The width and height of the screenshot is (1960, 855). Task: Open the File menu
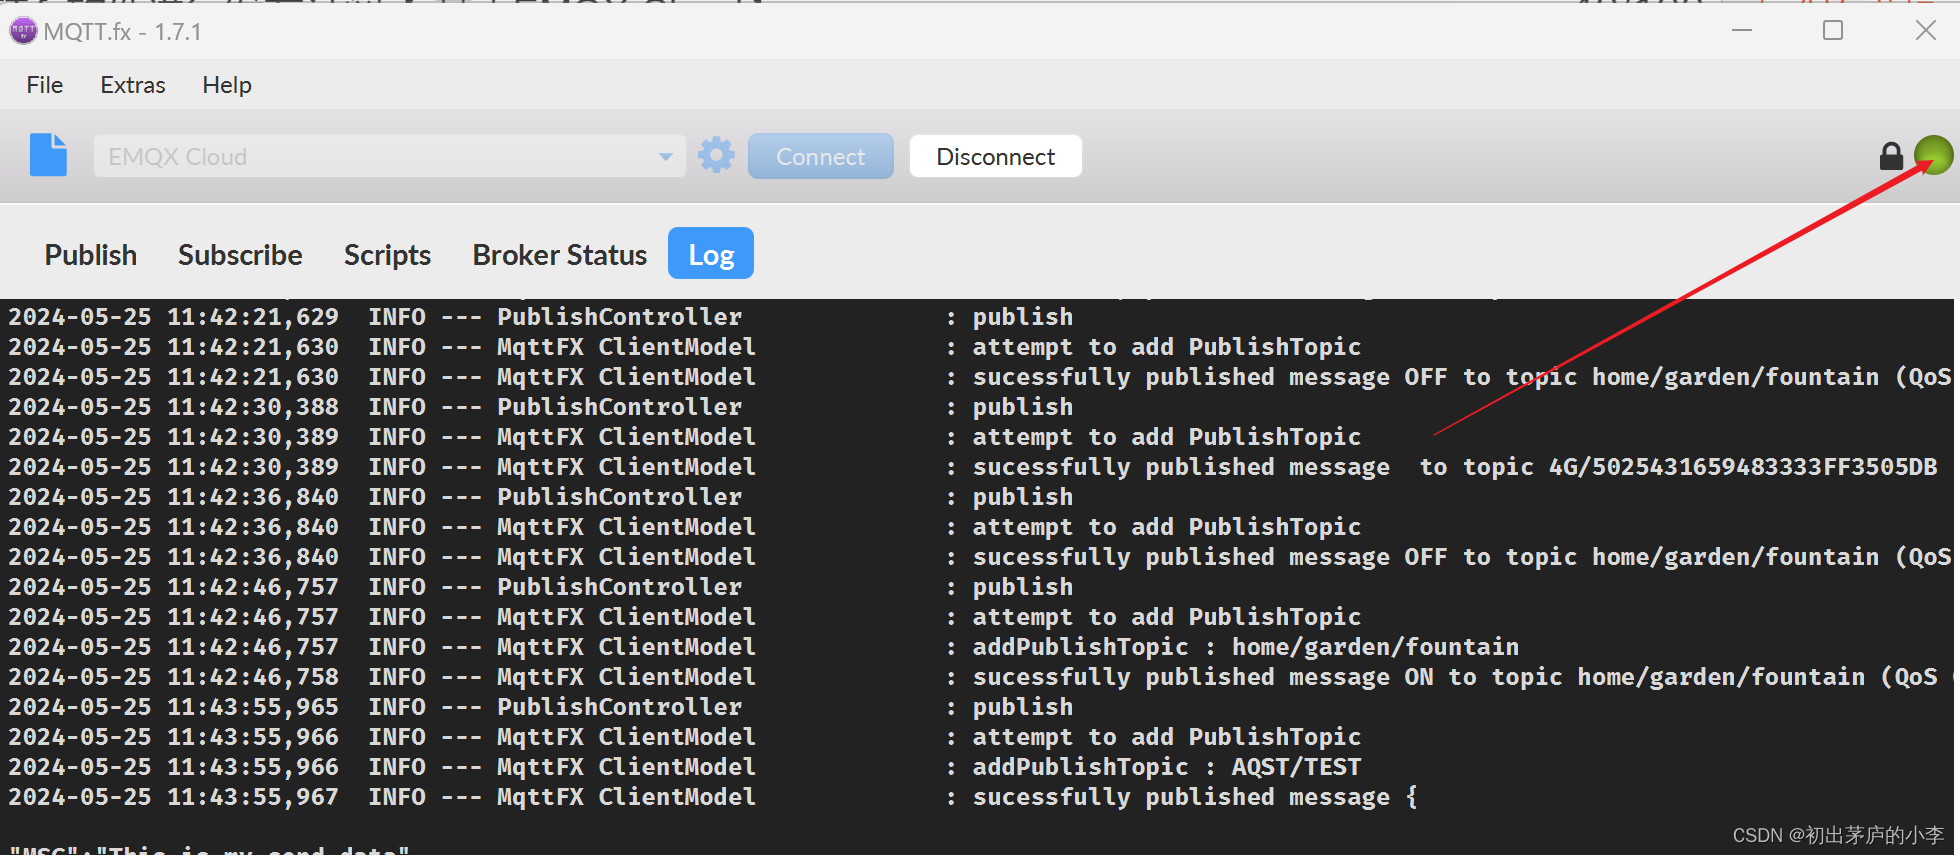coord(45,85)
